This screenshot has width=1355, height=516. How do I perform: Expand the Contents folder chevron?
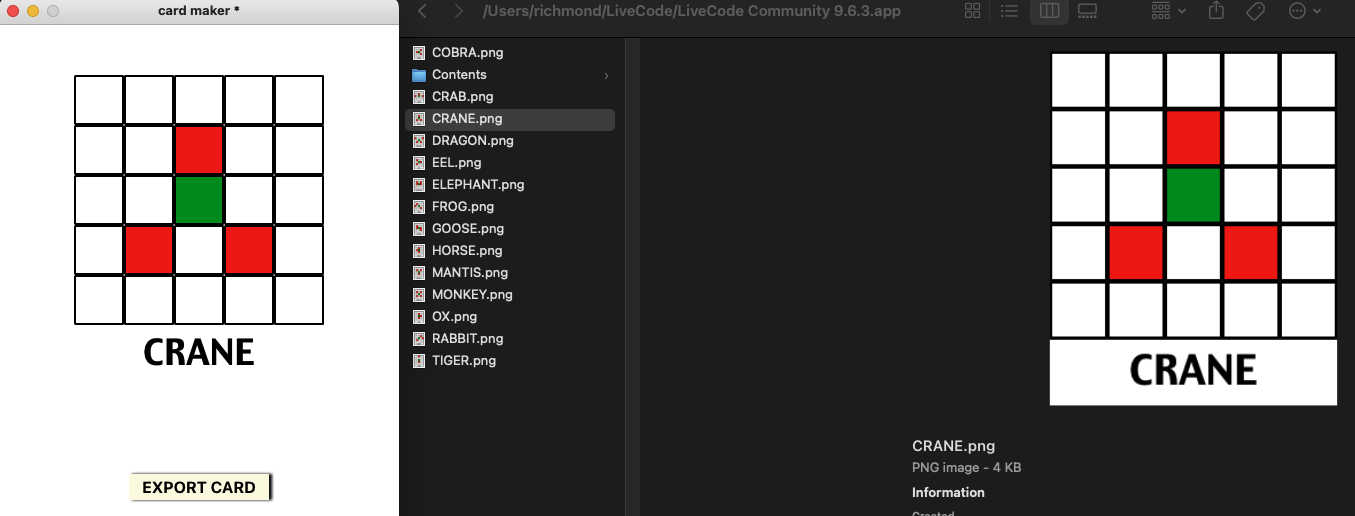[606, 75]
